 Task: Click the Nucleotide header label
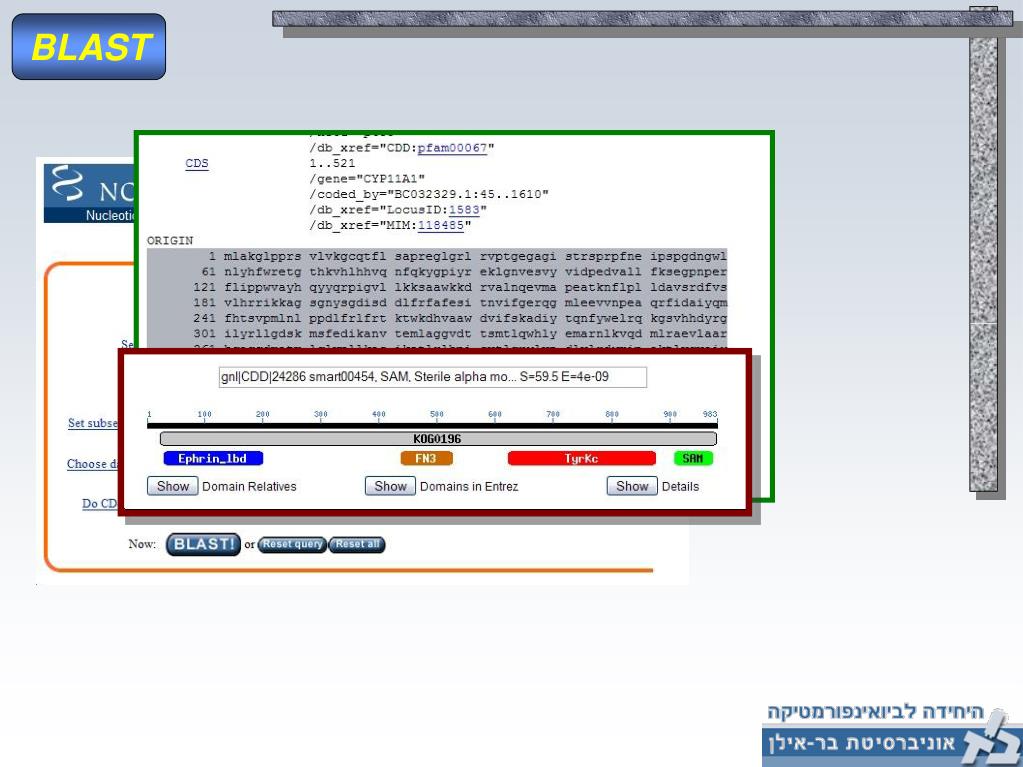tap(110, 215)
